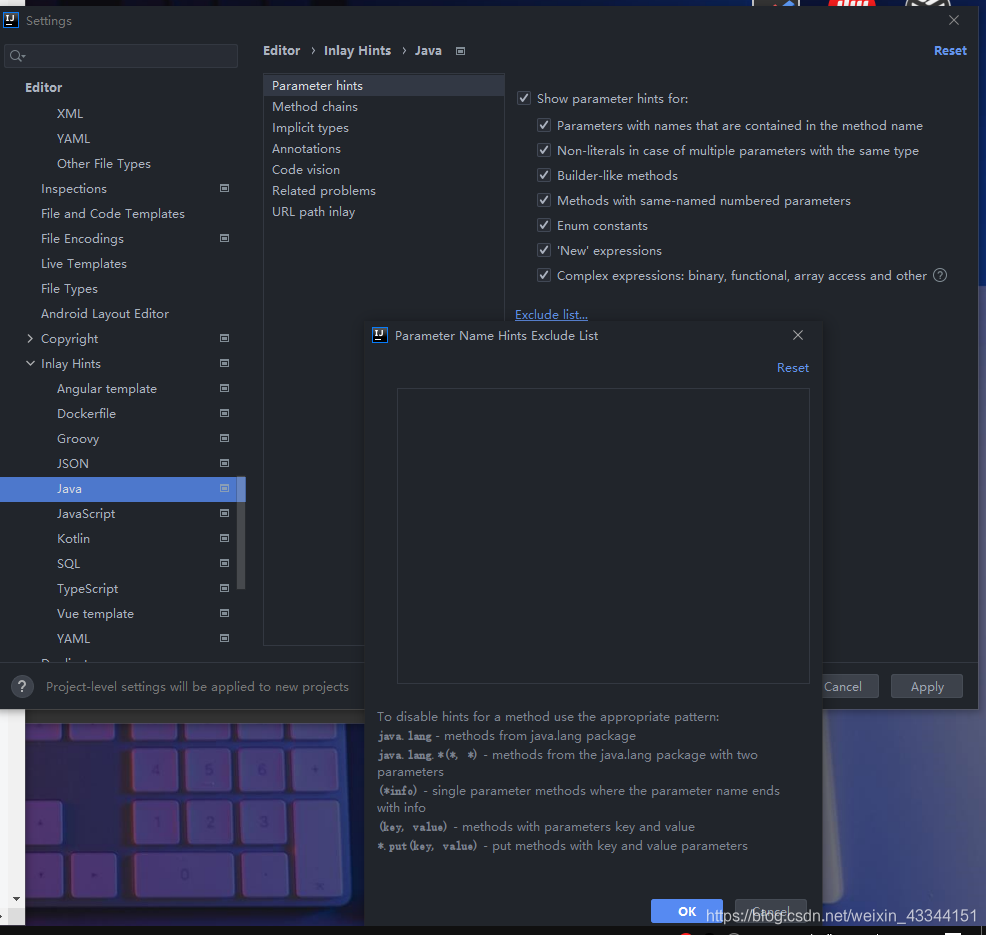Click the project-level icon beside Copyright

coord(224,338)
